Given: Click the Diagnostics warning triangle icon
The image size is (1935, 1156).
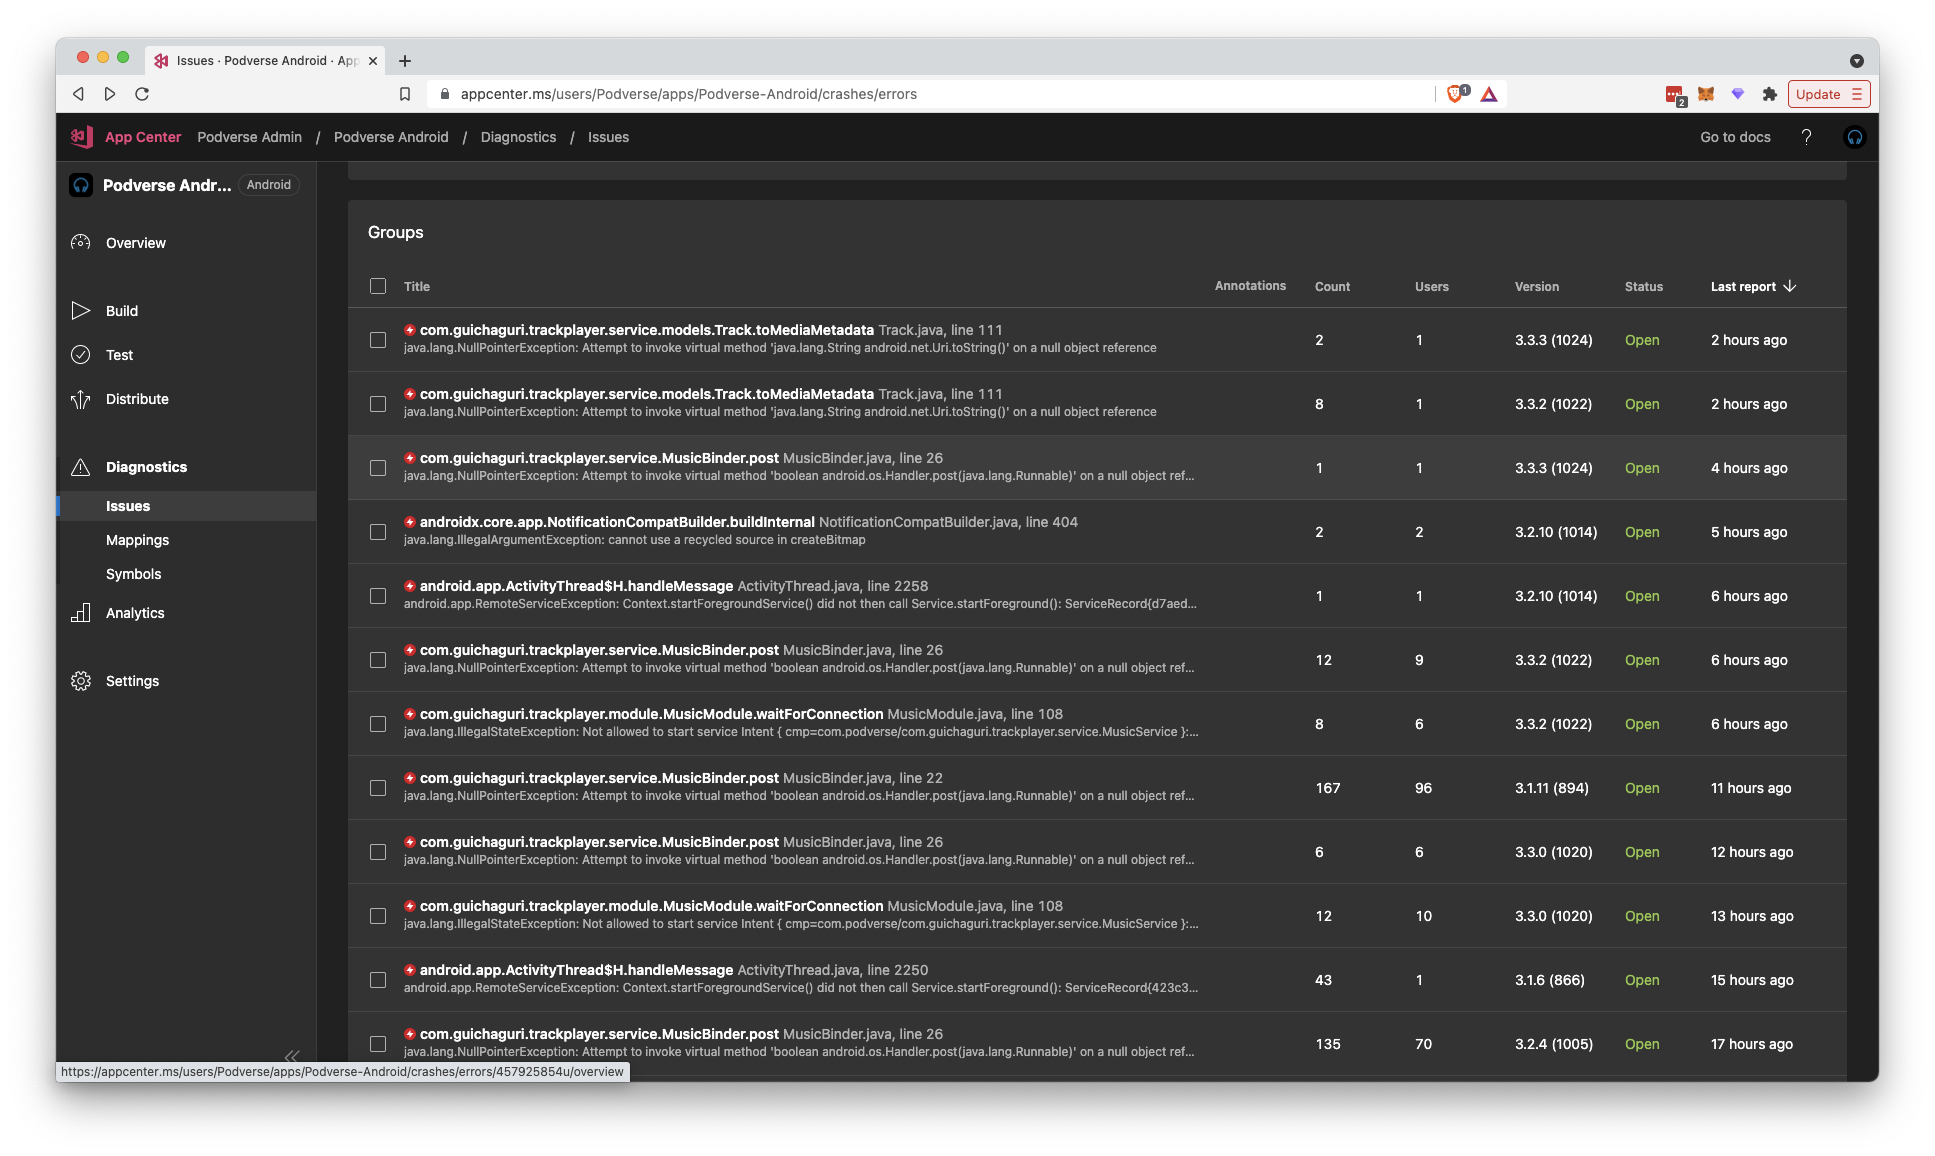Looking at the screenshot, I should click(81, 466).
